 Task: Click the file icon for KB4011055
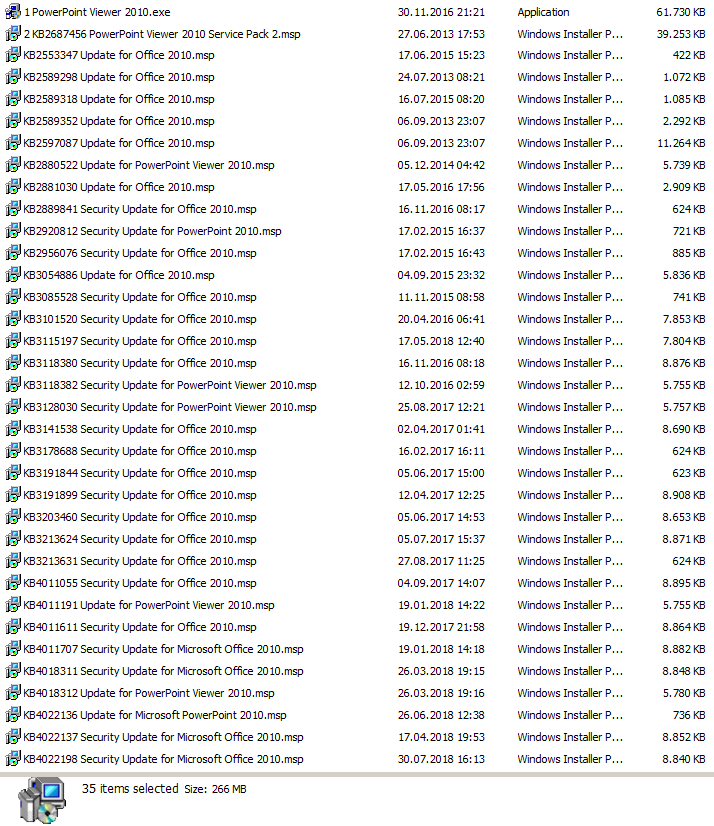(x=13, y=584)
